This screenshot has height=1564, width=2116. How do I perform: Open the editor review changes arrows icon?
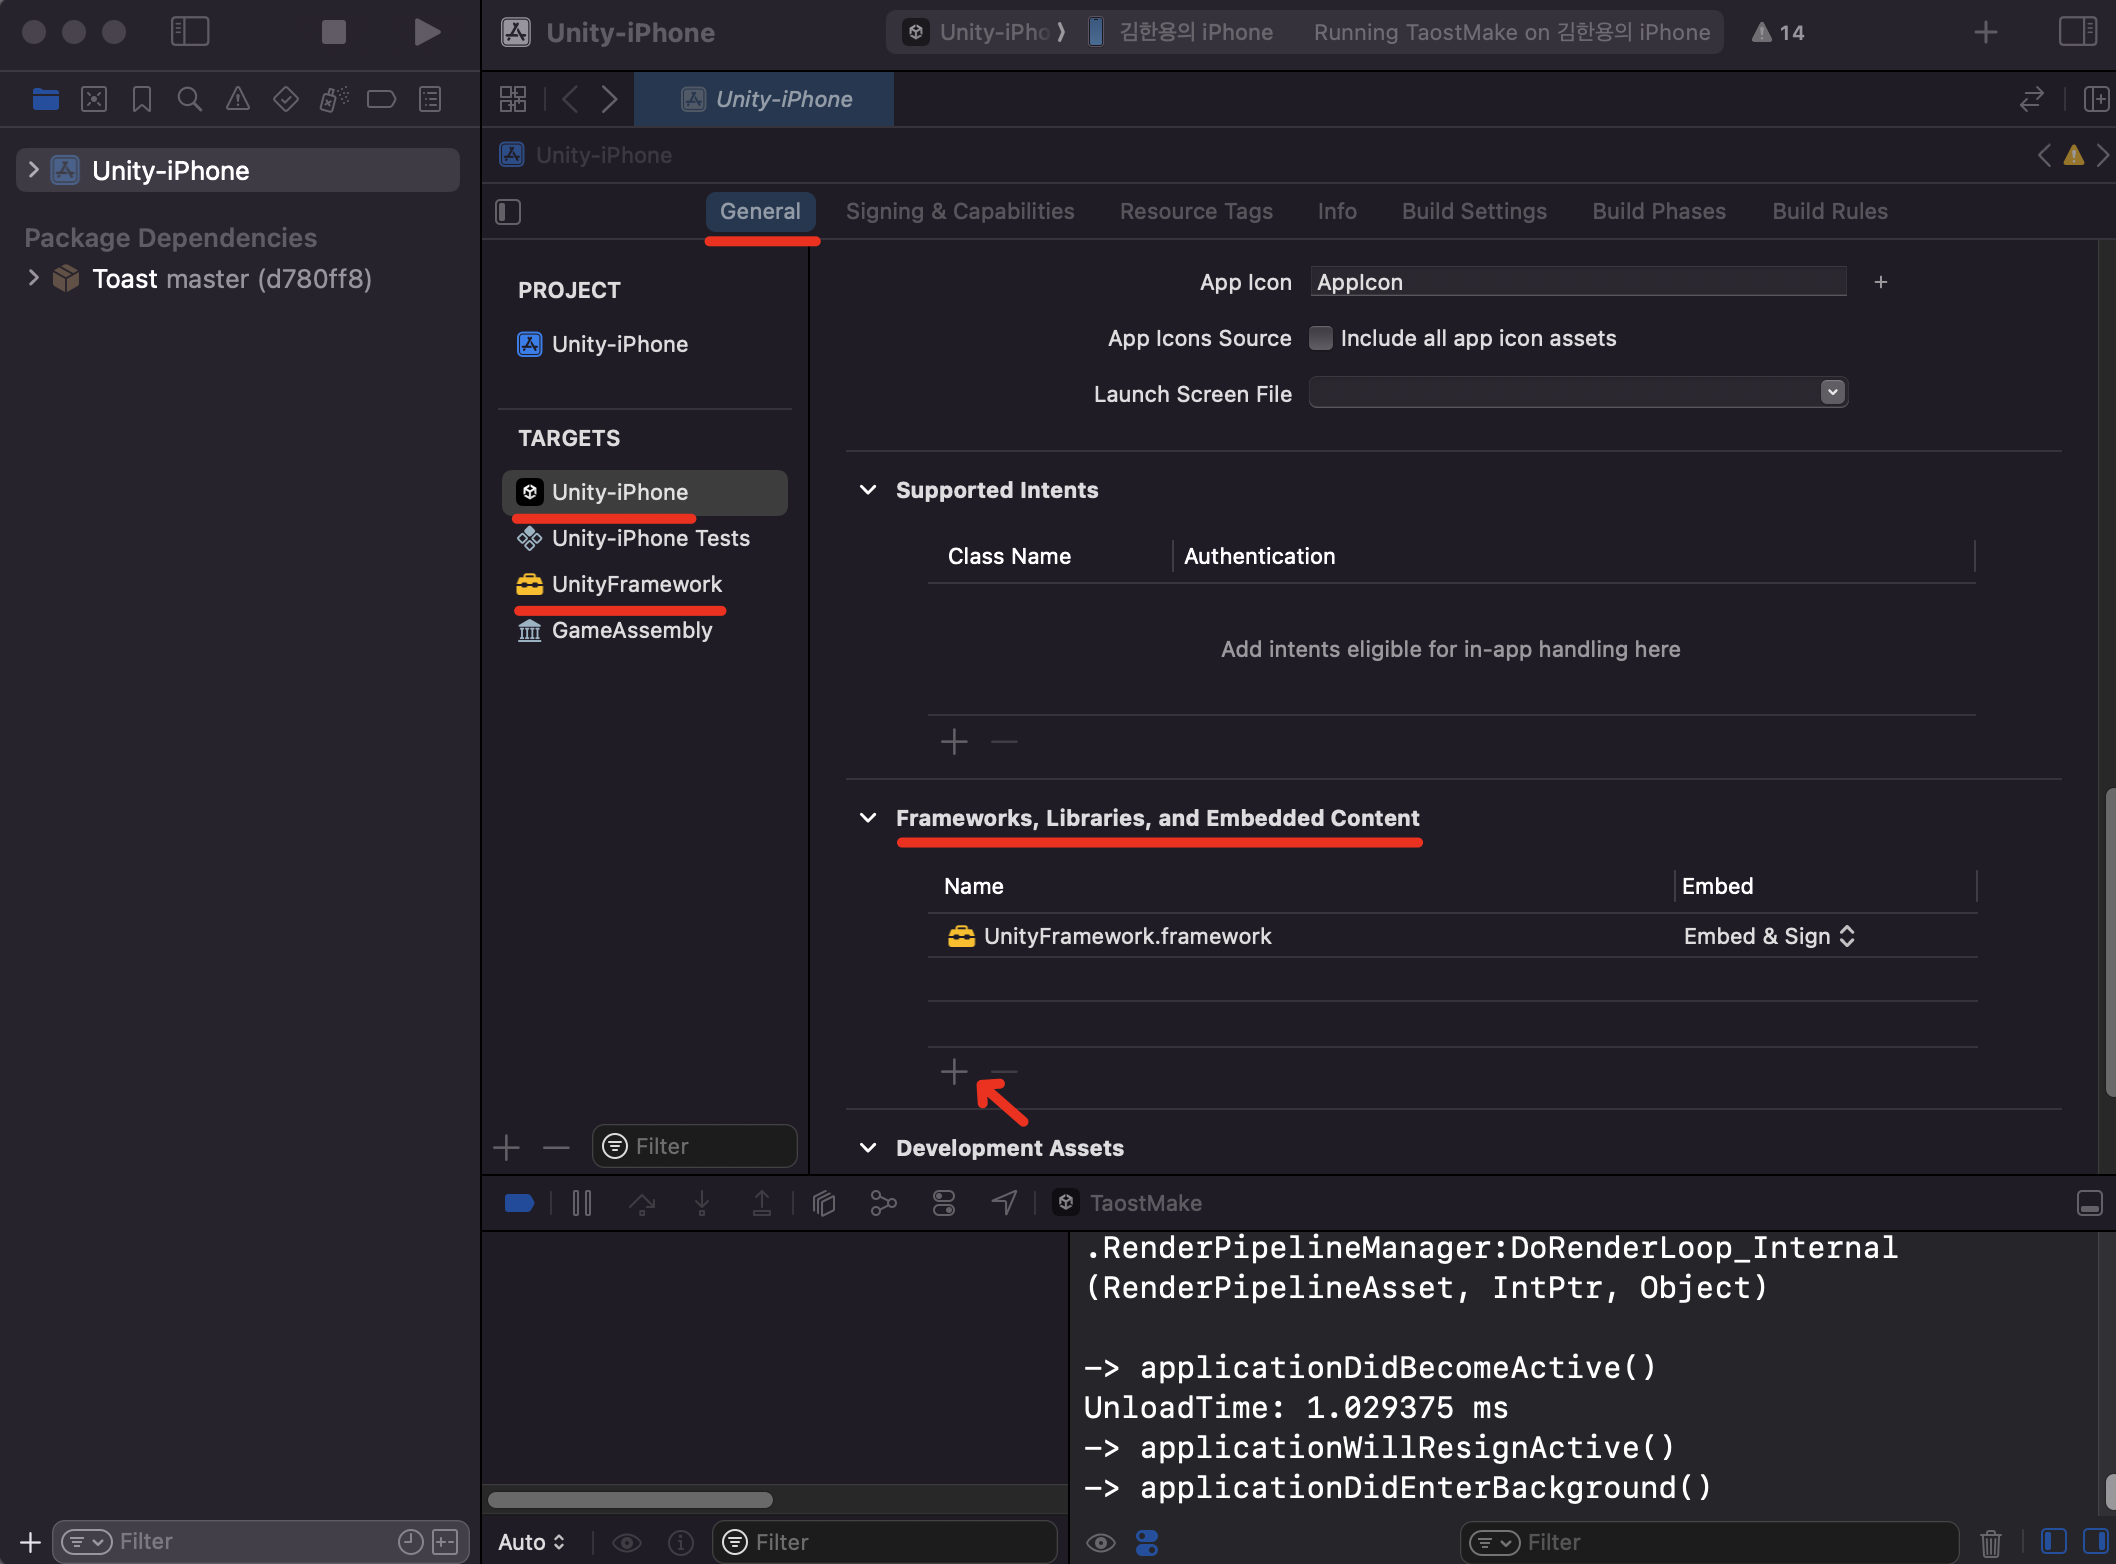pos(2031,99)
